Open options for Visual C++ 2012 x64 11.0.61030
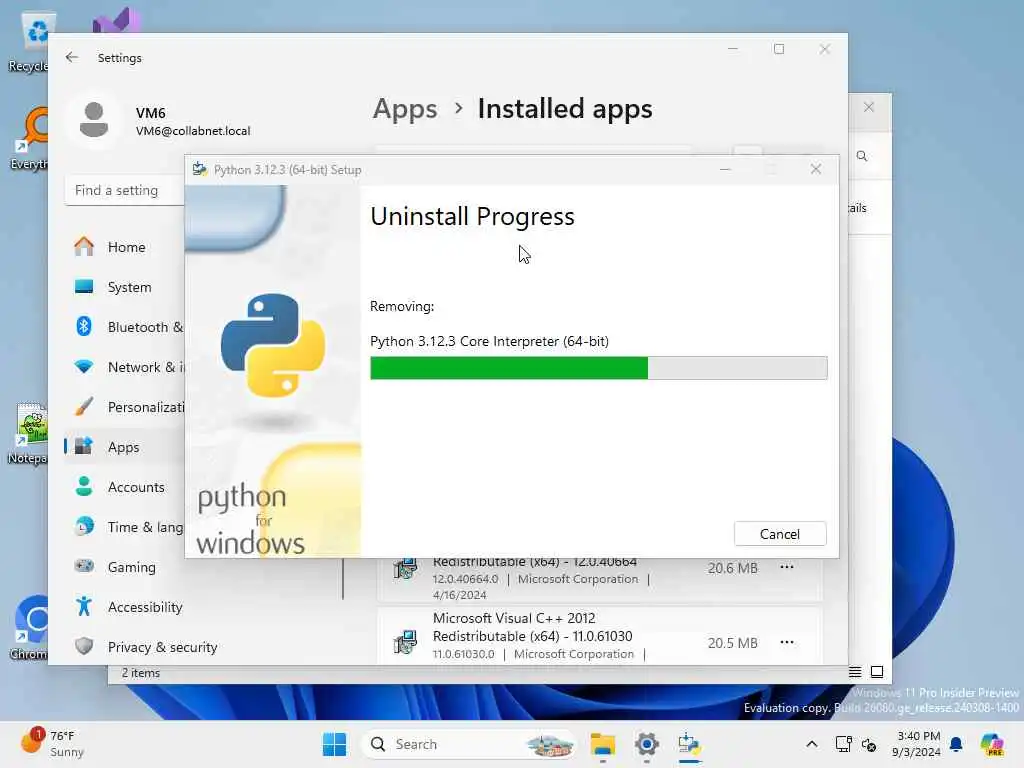Viewport: 1024px width, 768px height. (787, 642)
